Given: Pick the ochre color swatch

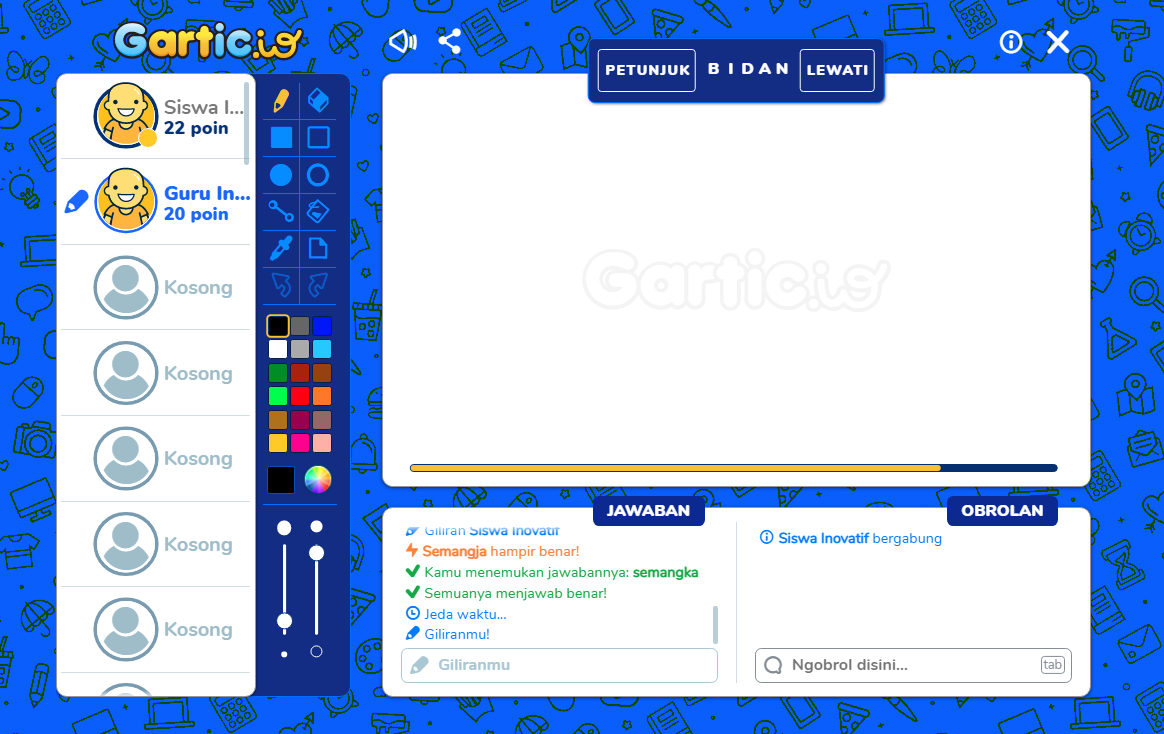Looking at the screenshot, I should 278,419.
